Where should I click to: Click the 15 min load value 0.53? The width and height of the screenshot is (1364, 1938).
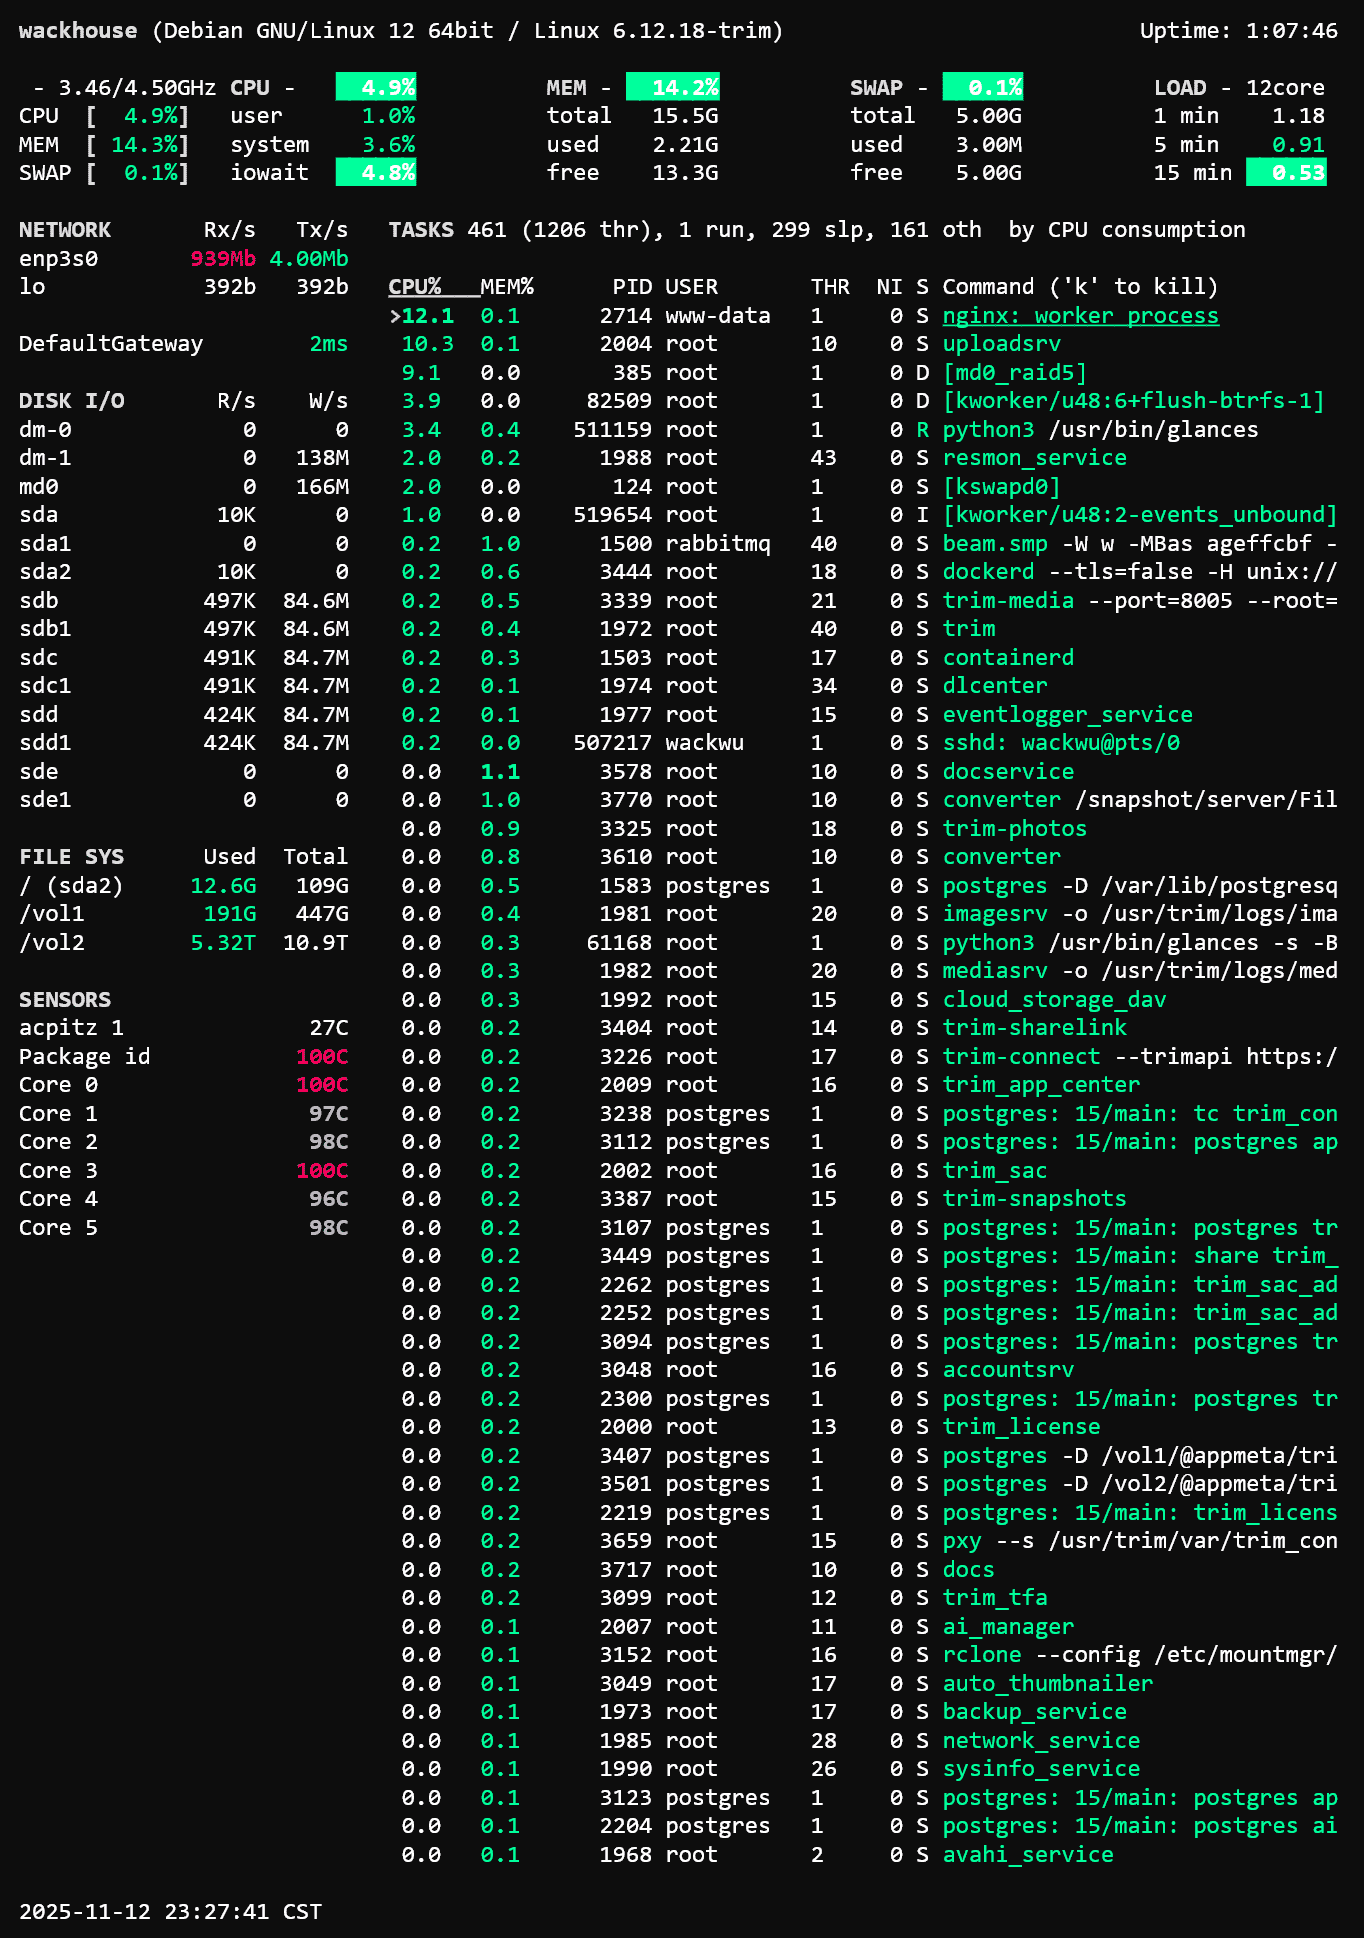[1286, 173]
